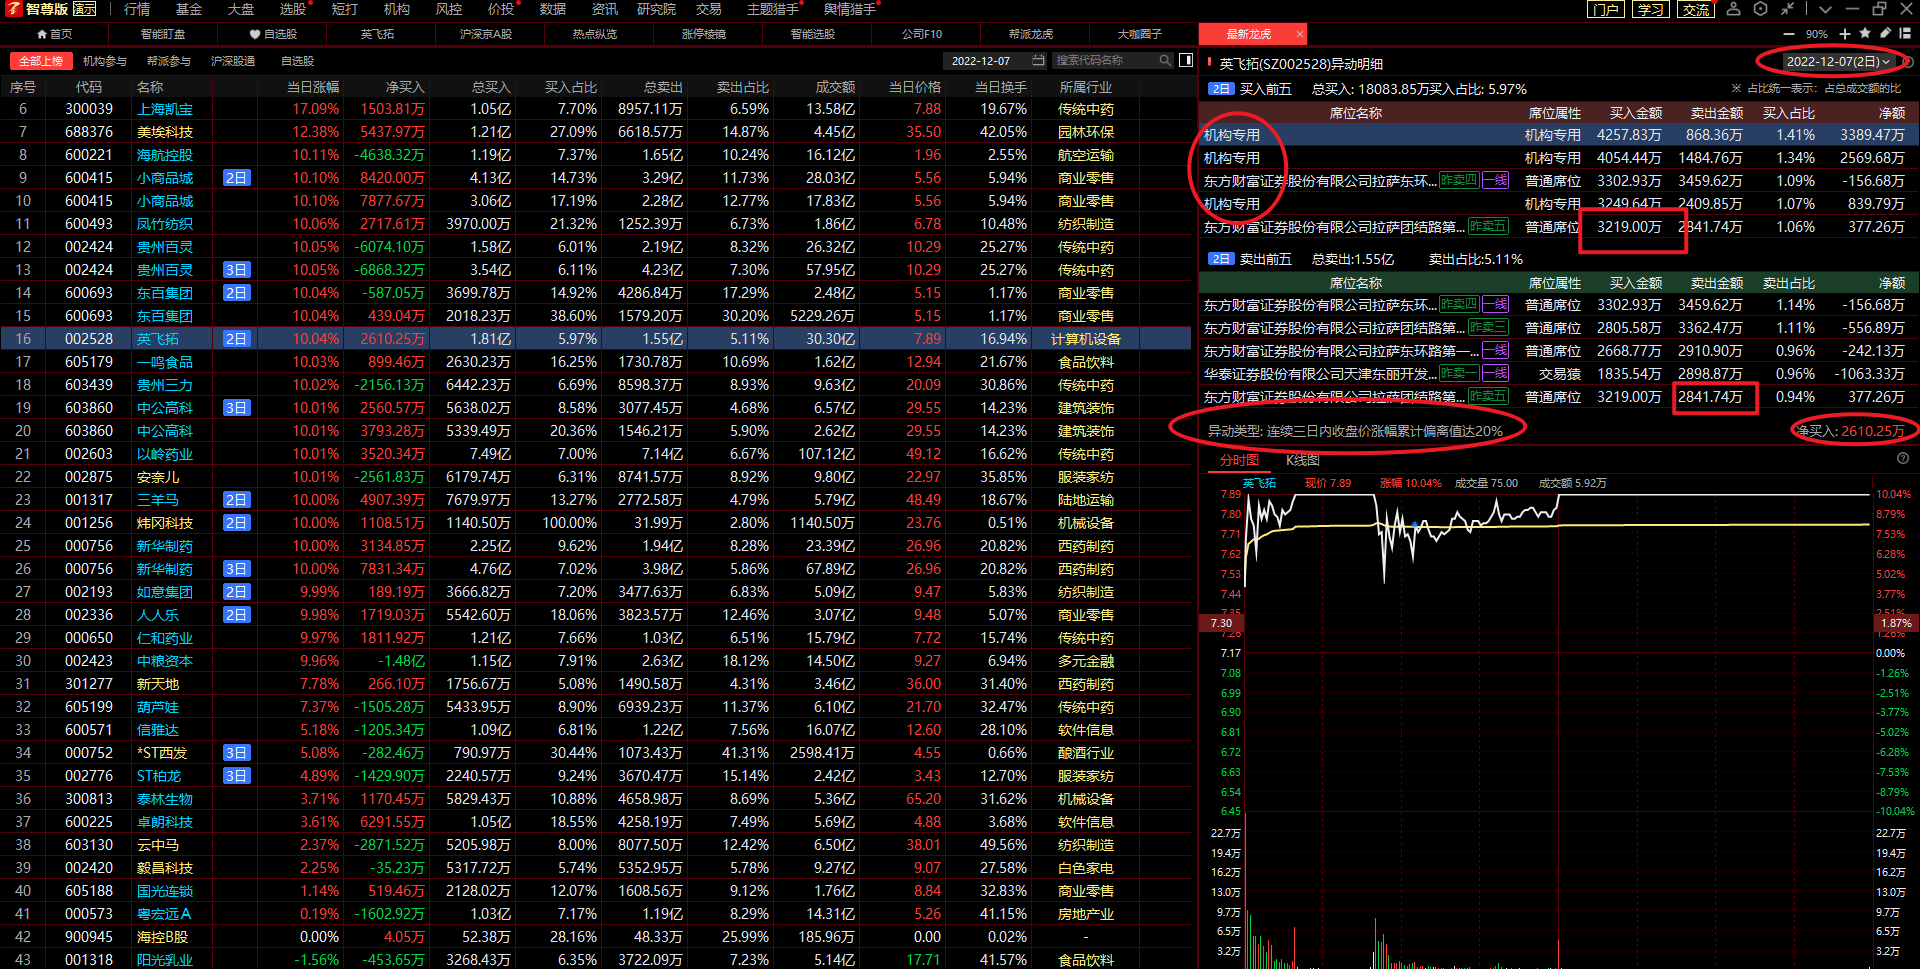Image resolution: width=1920 pixels, height=969 pixels.
Task: Select the 自选股 filter under 全部上榜 row
Action: [x=298, y=61]
